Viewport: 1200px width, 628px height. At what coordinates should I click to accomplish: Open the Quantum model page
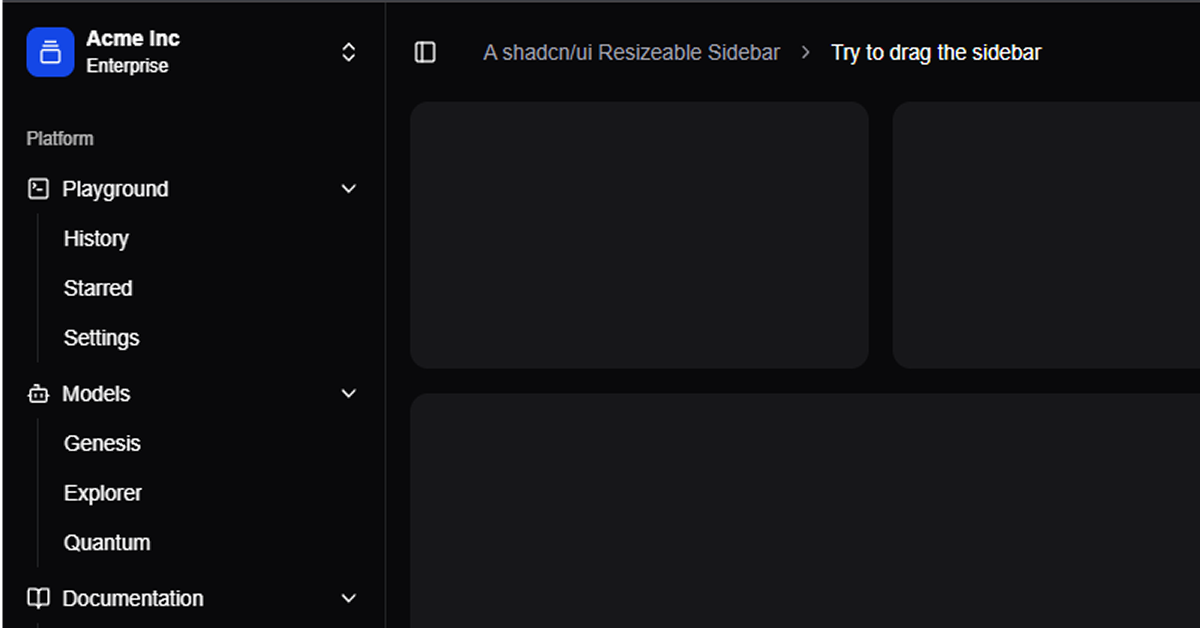pos(107,542)
